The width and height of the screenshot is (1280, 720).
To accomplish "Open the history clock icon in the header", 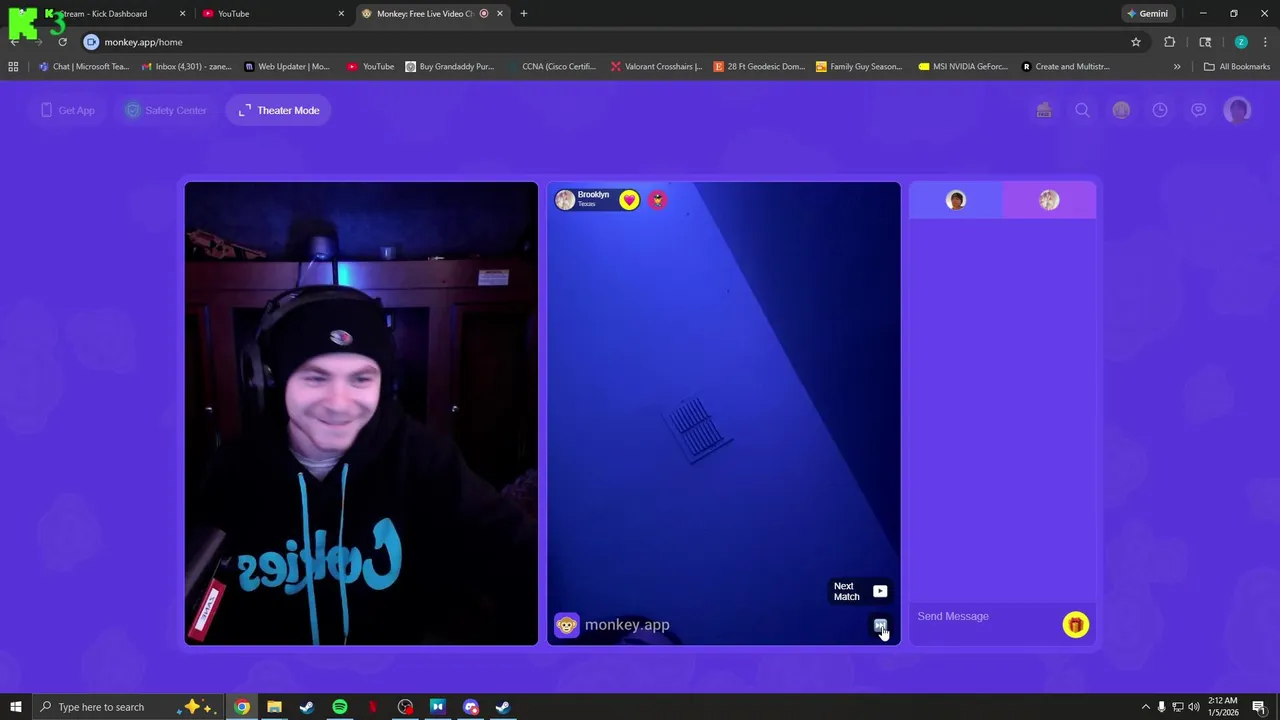I will (x=1160, y=110).
